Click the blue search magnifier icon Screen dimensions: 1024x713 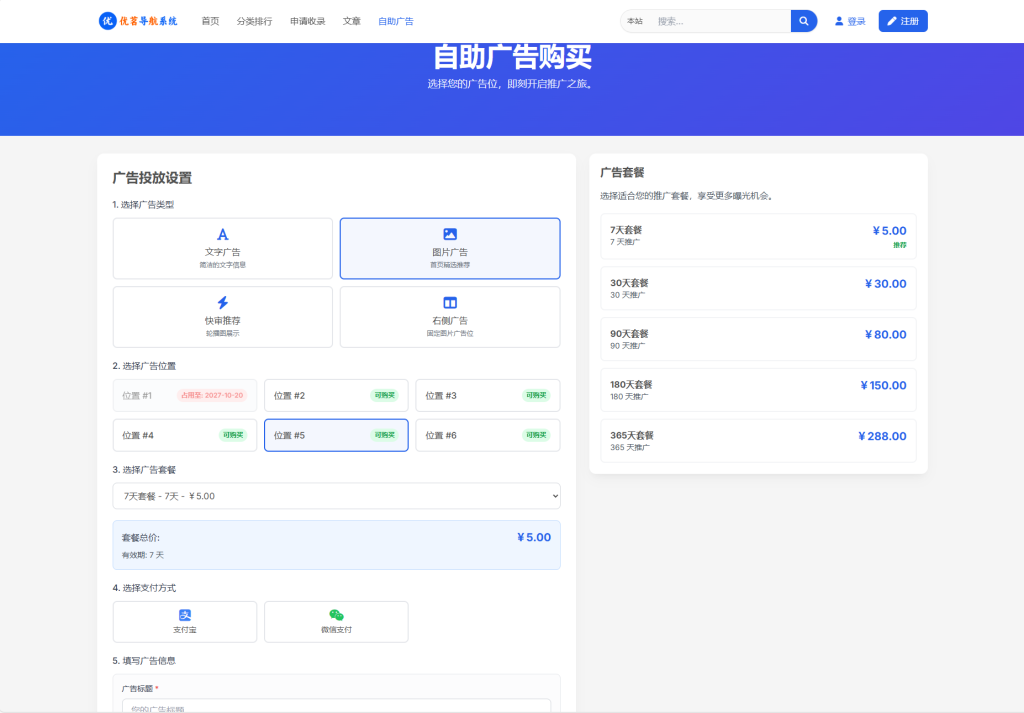pos(804,20)
